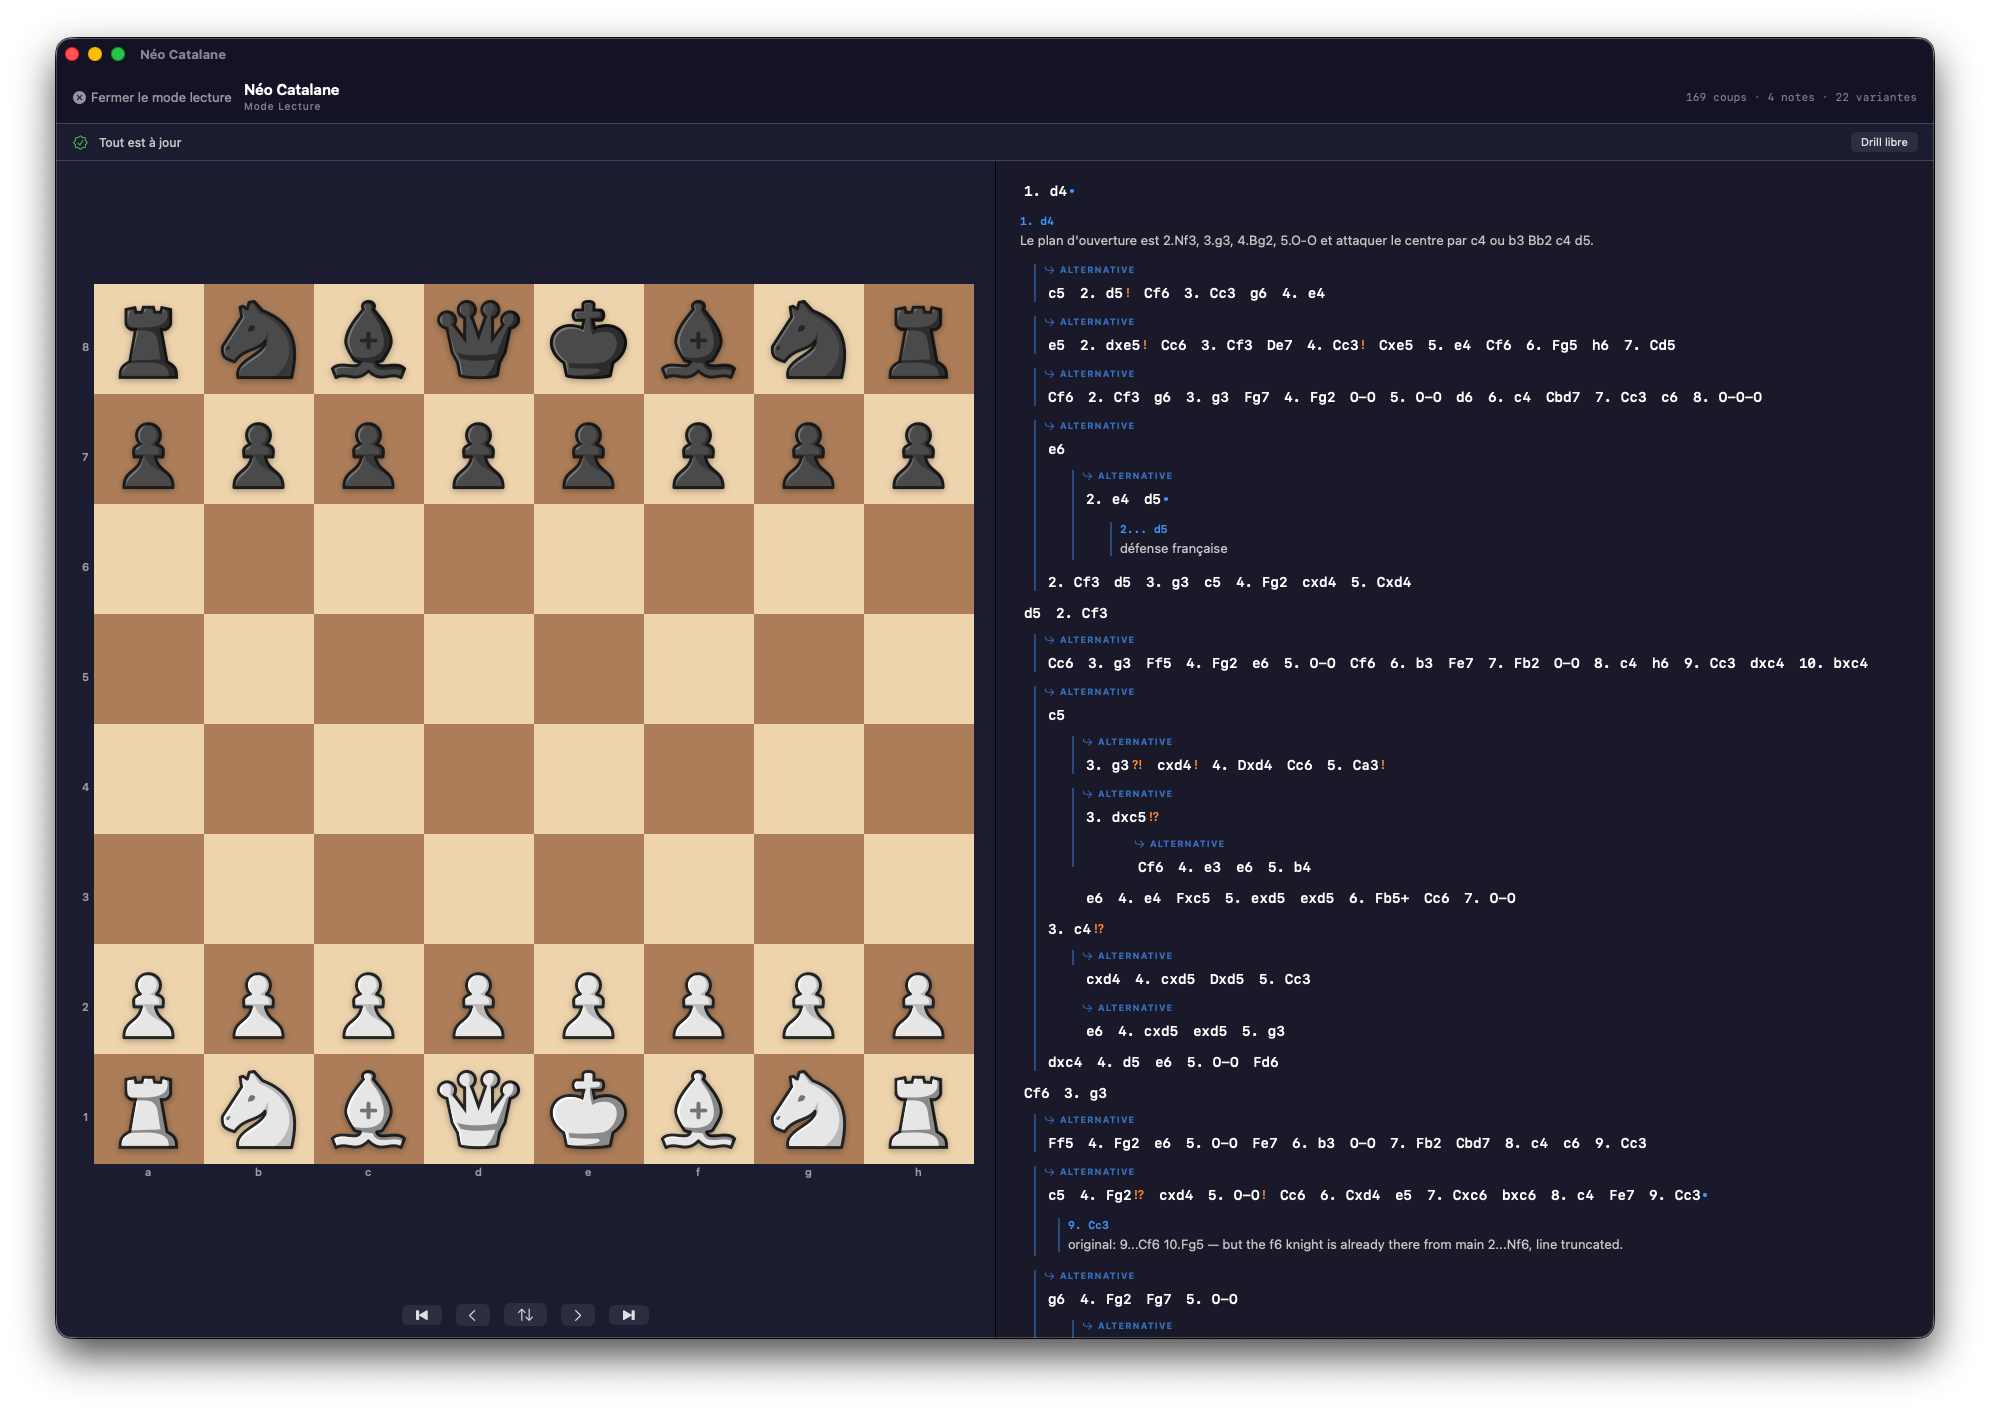Select the black queen on d8
Viewport: 1990px width, 1412px height.
coord(479,339)
